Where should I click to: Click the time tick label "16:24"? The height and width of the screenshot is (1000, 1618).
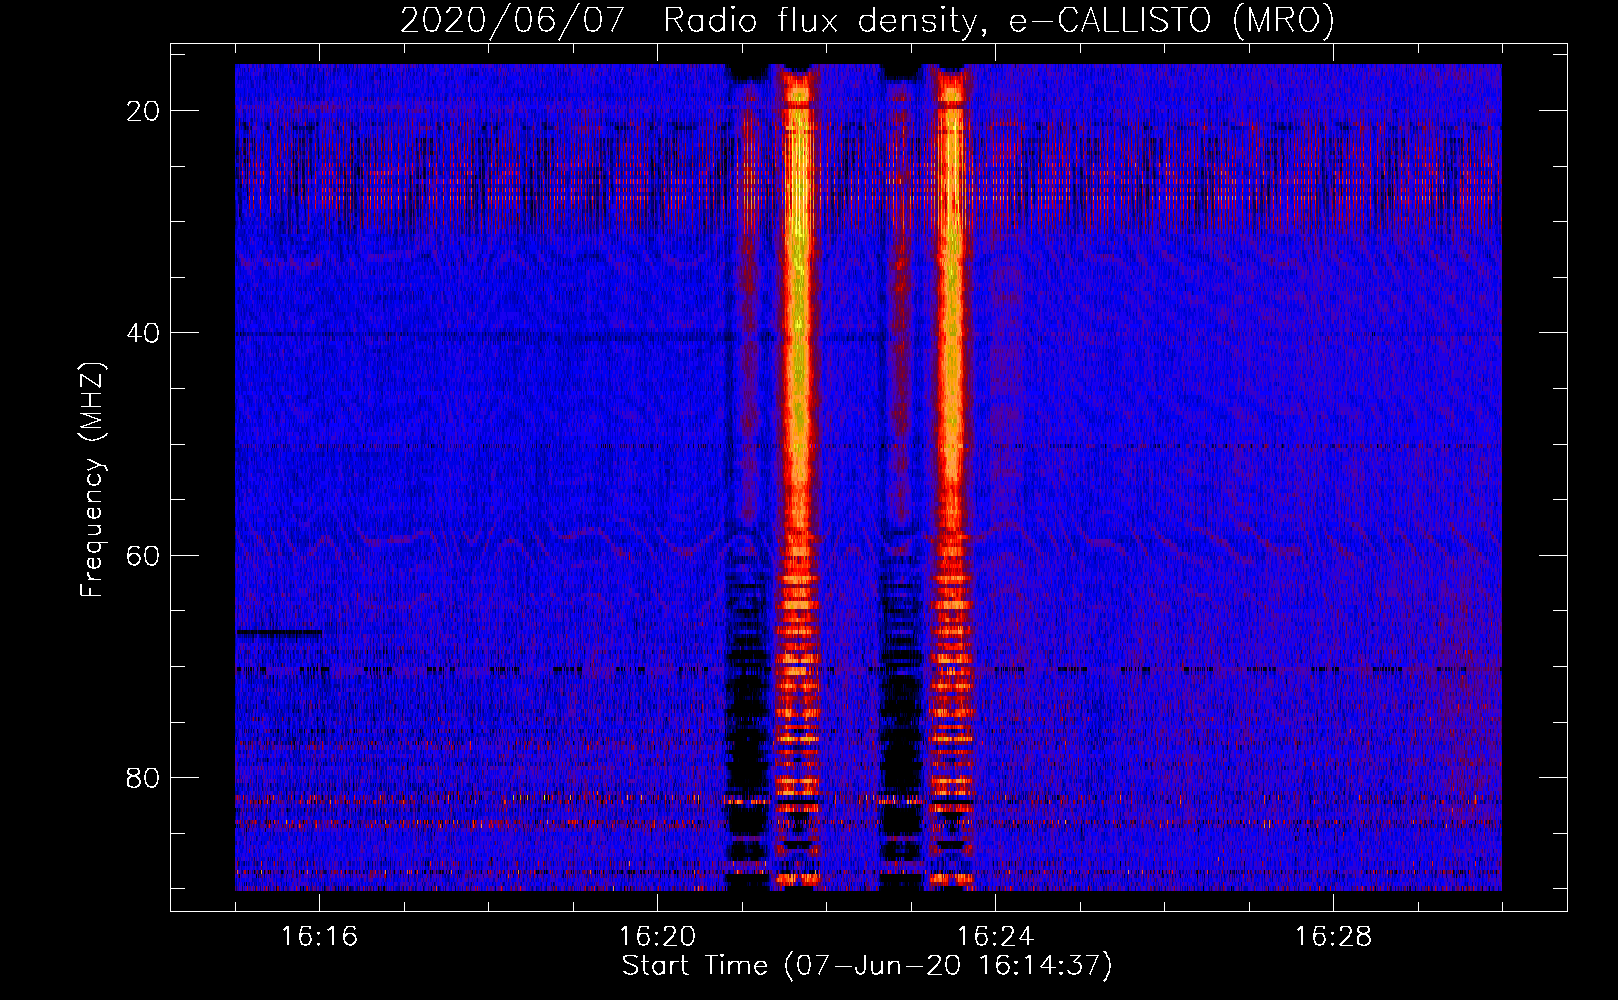995,937
